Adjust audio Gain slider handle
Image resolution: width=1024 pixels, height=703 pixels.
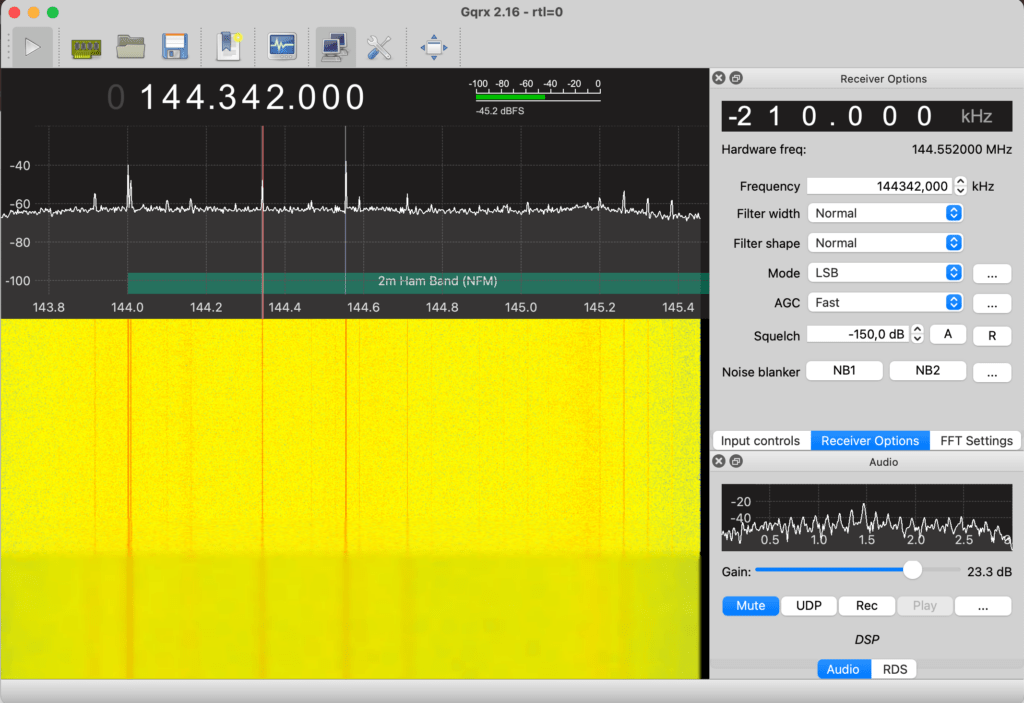[x=912, y=570]
